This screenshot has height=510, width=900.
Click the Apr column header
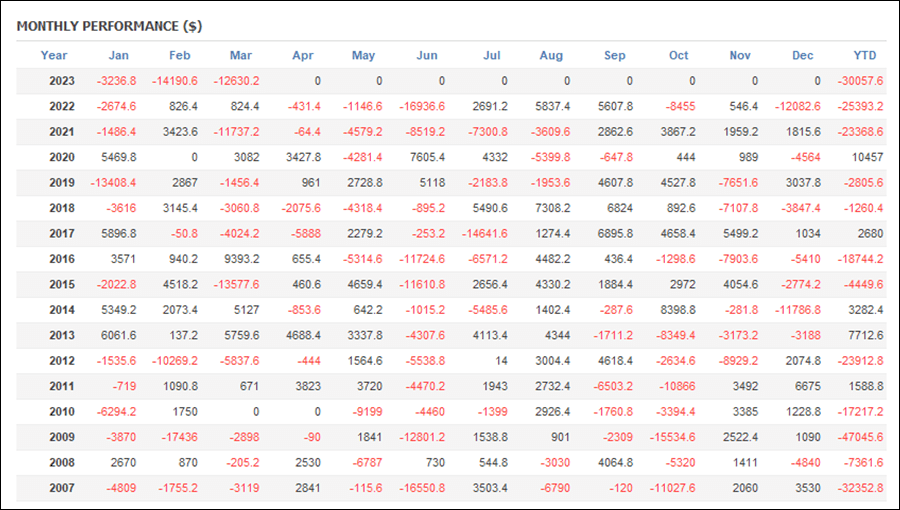click(303, 56)
